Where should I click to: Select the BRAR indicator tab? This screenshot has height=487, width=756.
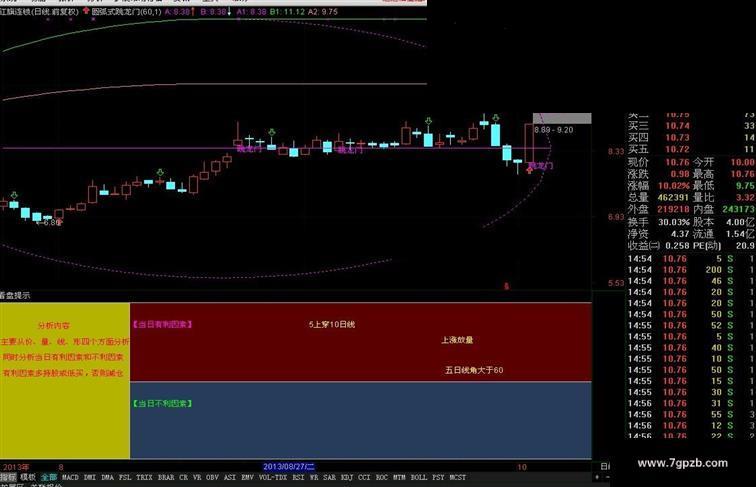[x=166, y=477]
